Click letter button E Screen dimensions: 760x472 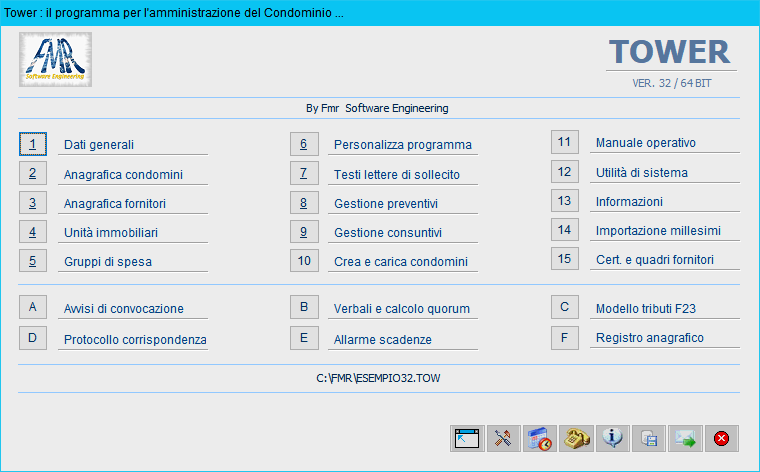pyautogui.click(x=304, y=338)
